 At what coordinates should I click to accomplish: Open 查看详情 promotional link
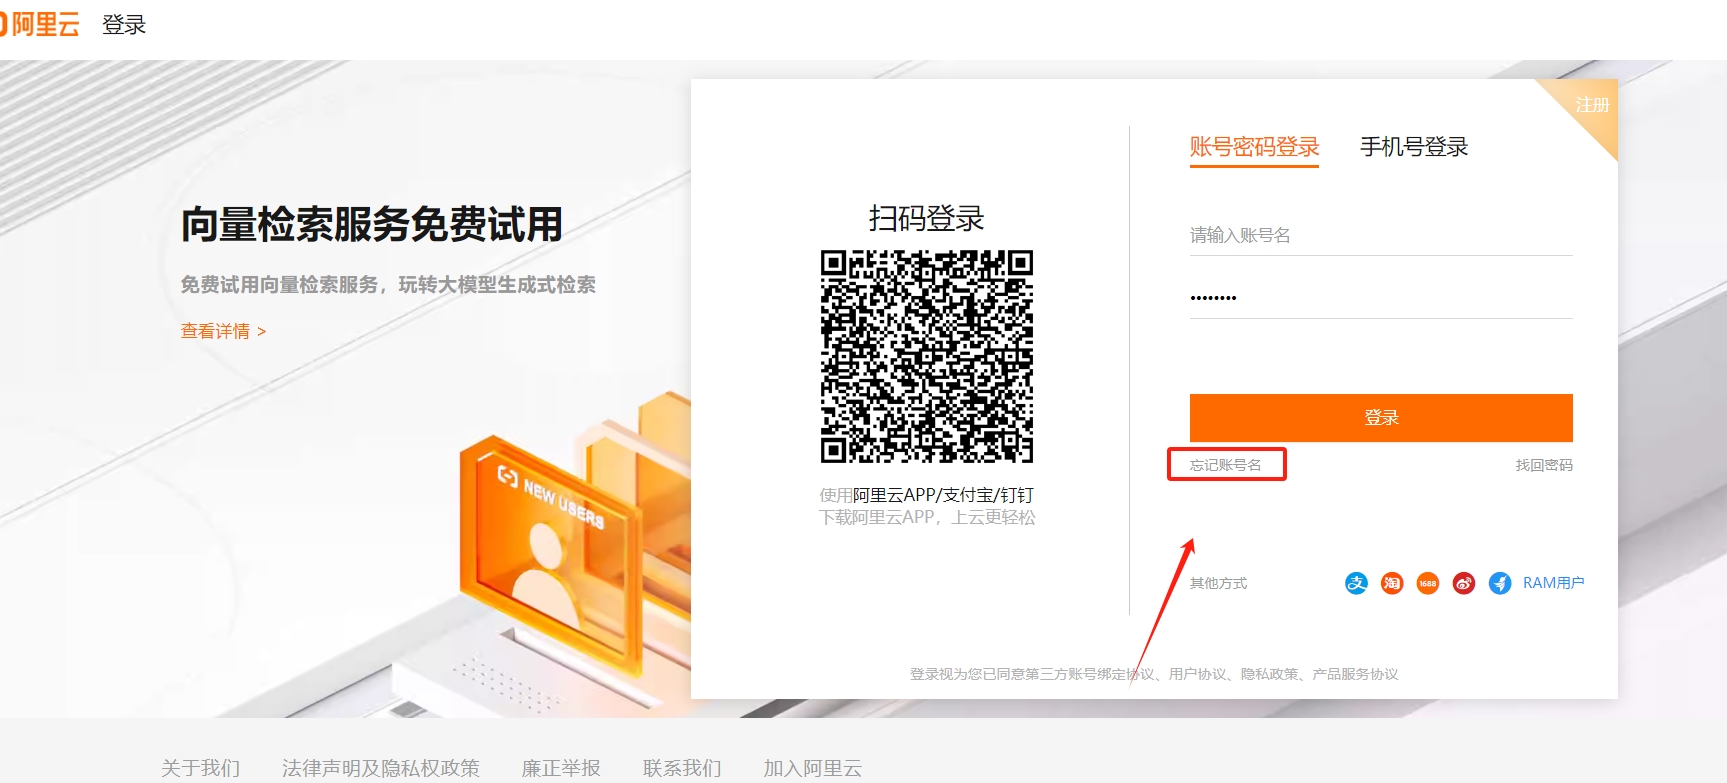[x=223, y=331]
